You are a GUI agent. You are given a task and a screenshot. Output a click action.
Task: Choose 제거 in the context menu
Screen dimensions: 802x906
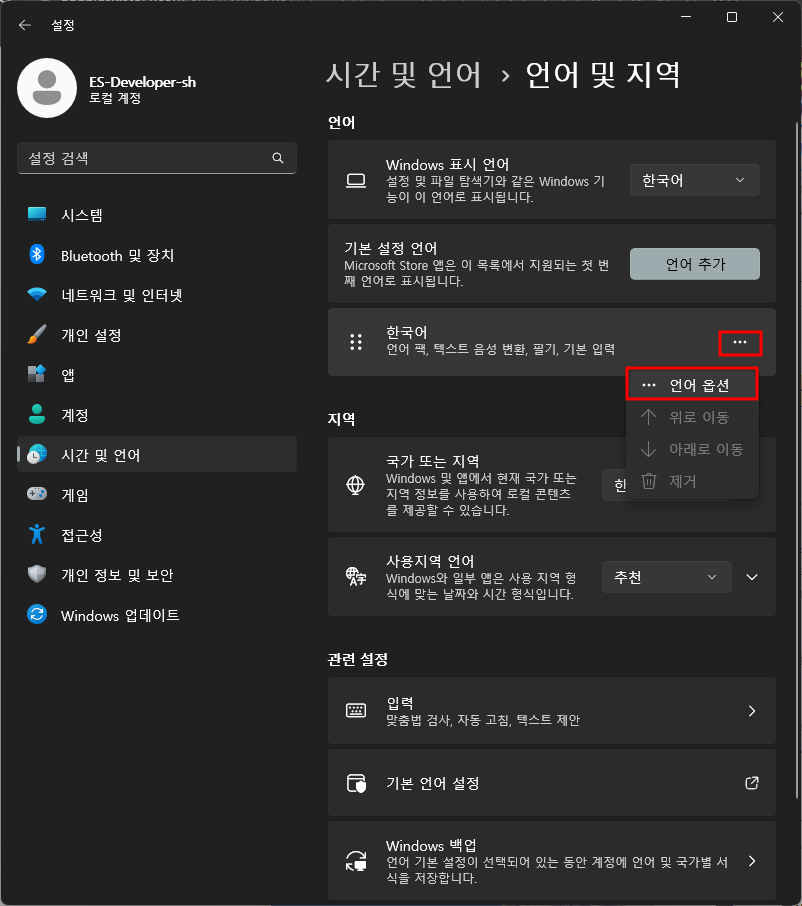(x=692, y=481)
